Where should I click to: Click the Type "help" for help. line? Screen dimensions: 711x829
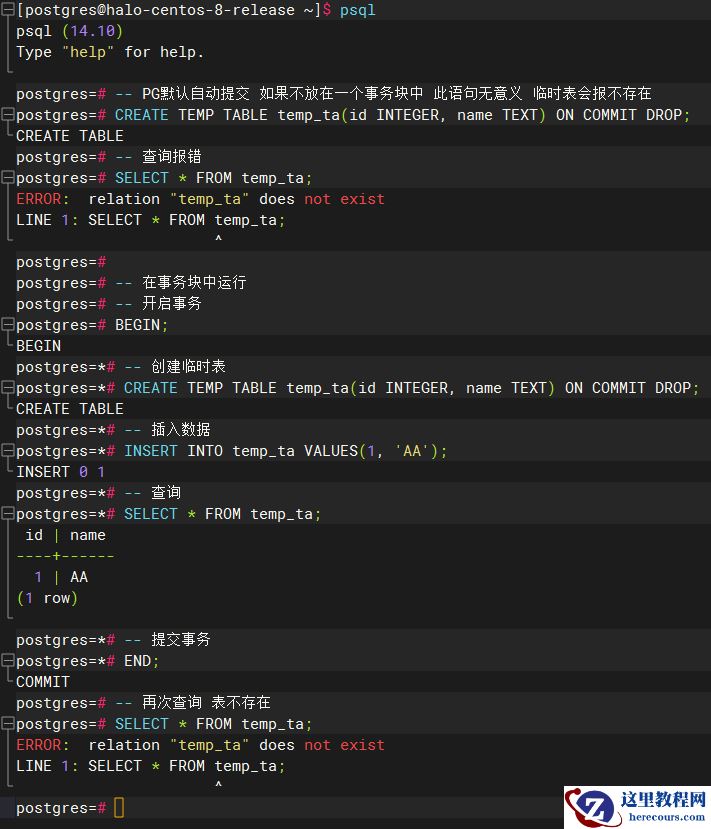[110, 52]
